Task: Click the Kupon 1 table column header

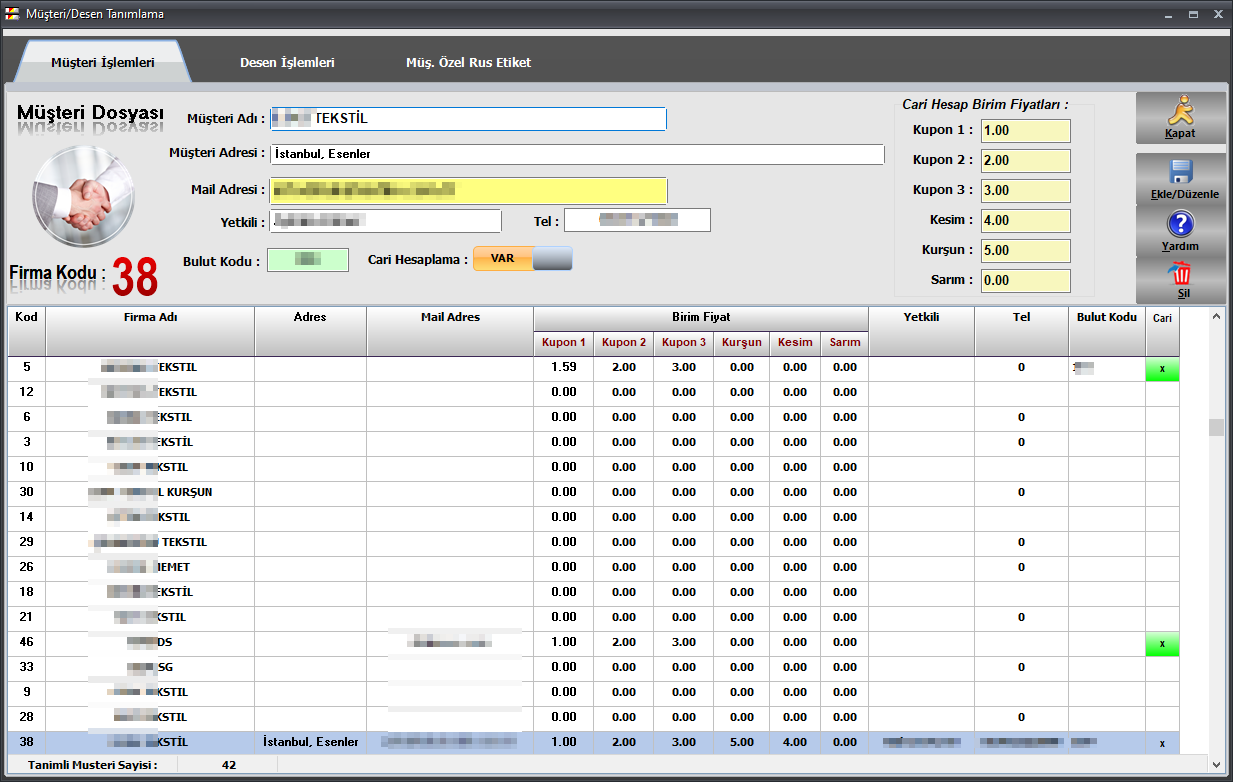Action: [x=564, y=343]
